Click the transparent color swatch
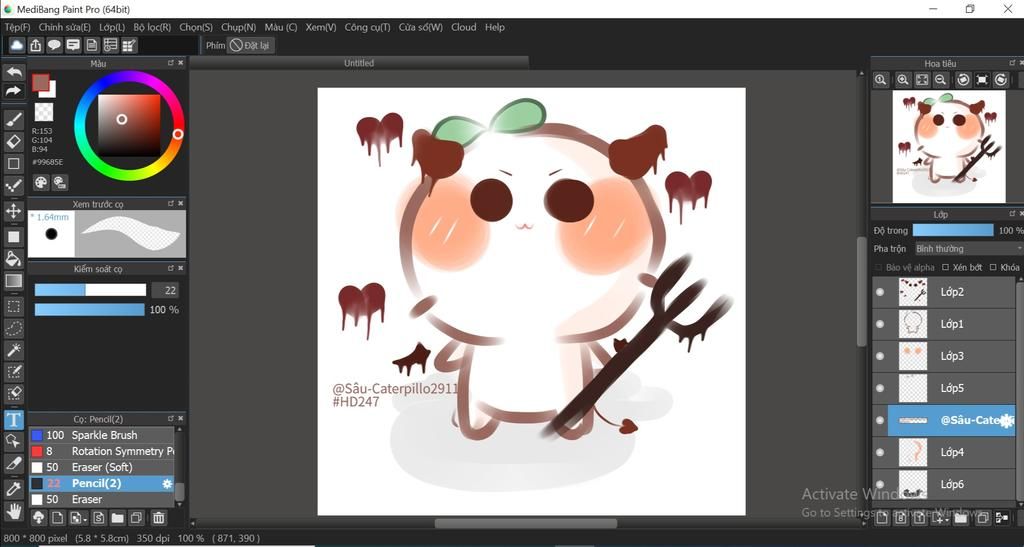1024x547 pixels. pos(44,112)
